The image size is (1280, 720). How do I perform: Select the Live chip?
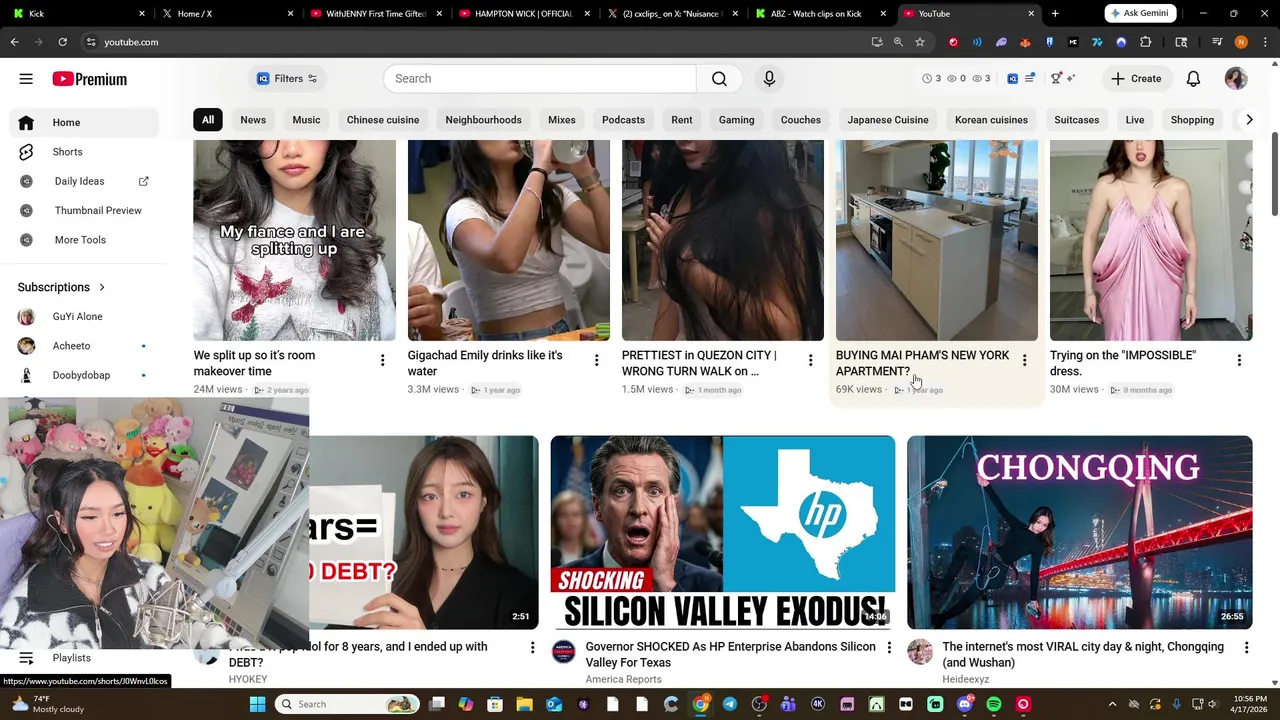point(1134,120)
